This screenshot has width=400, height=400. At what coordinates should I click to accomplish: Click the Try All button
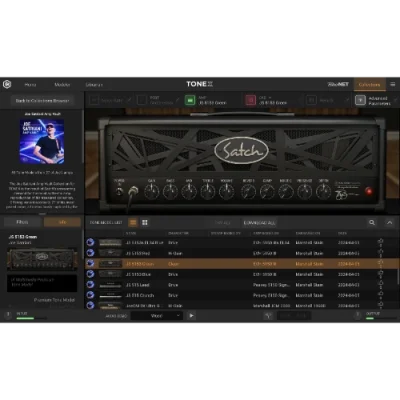click(223, 223)
